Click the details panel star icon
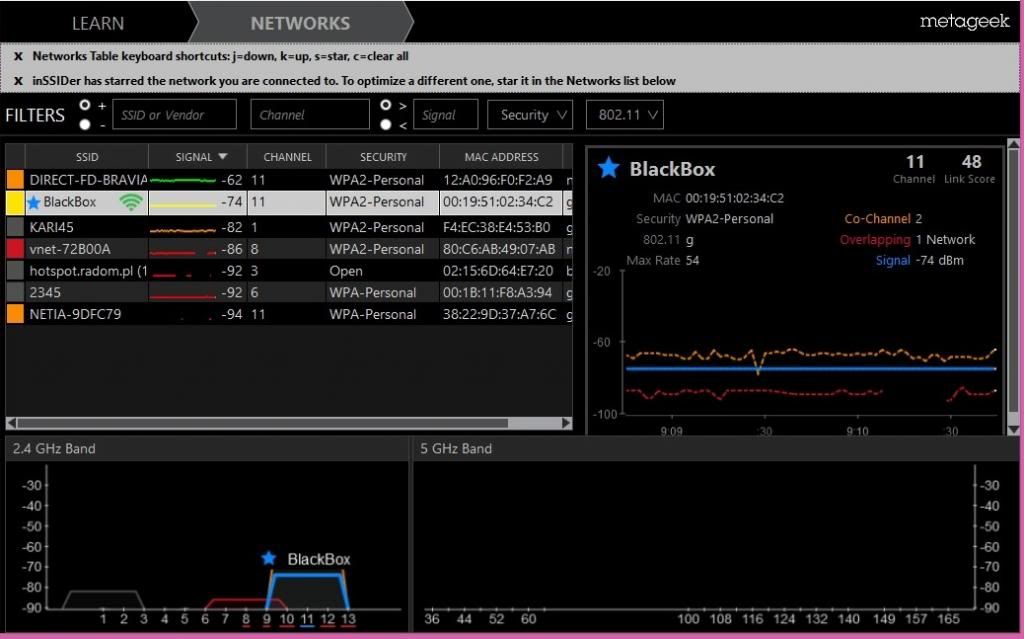 click(608, 168)
